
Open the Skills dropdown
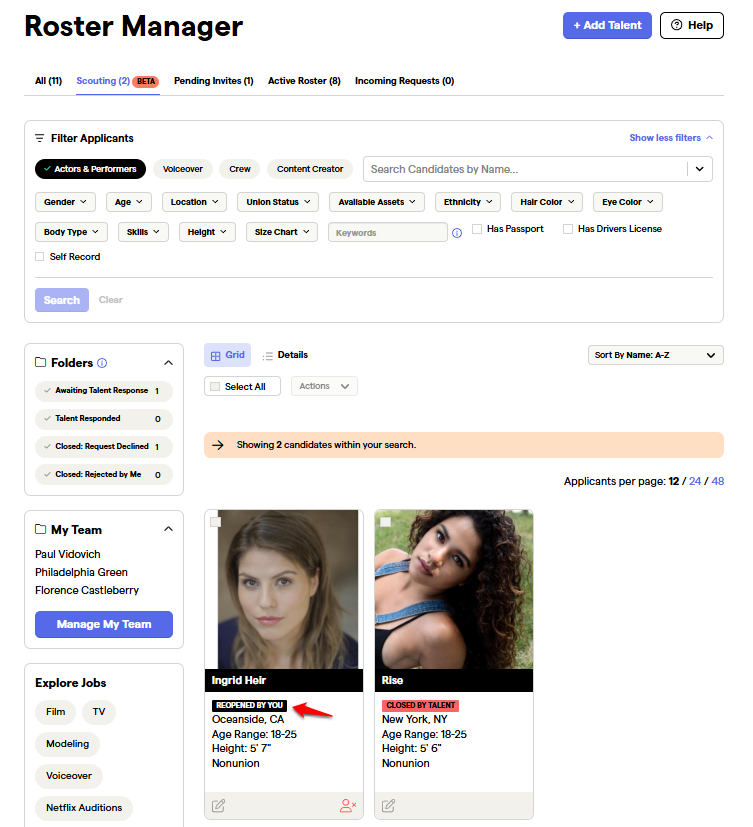tap(143, 232)
